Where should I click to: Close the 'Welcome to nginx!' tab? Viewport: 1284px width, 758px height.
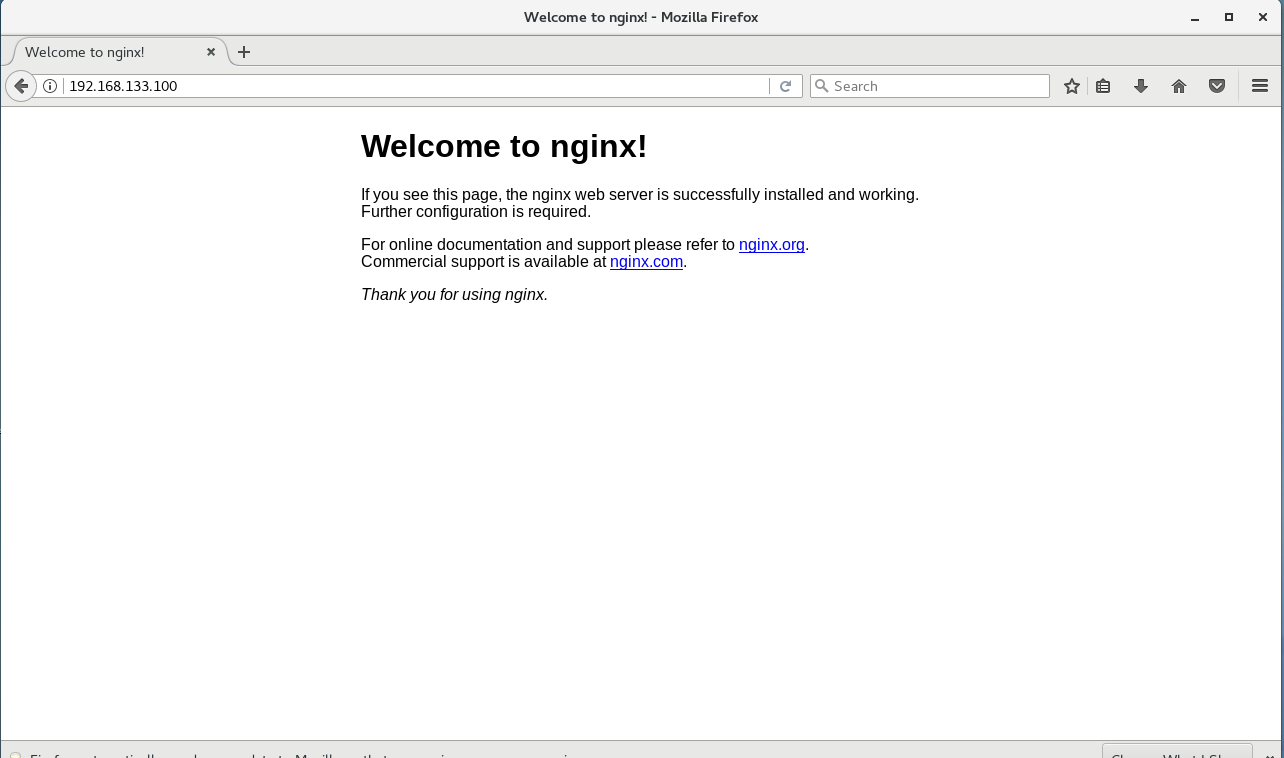[x=211, y=52]
